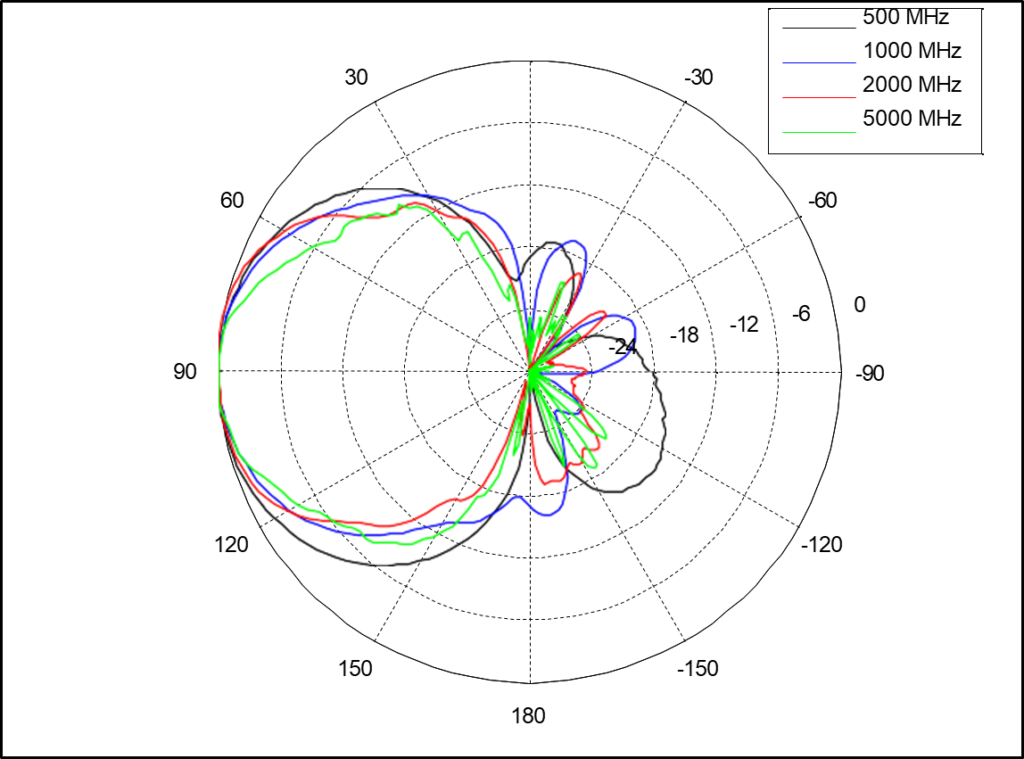Viewport: 1024px width, 759px height.
Task: Click the black curve's large right-side lobe
Action: (665, 420)
